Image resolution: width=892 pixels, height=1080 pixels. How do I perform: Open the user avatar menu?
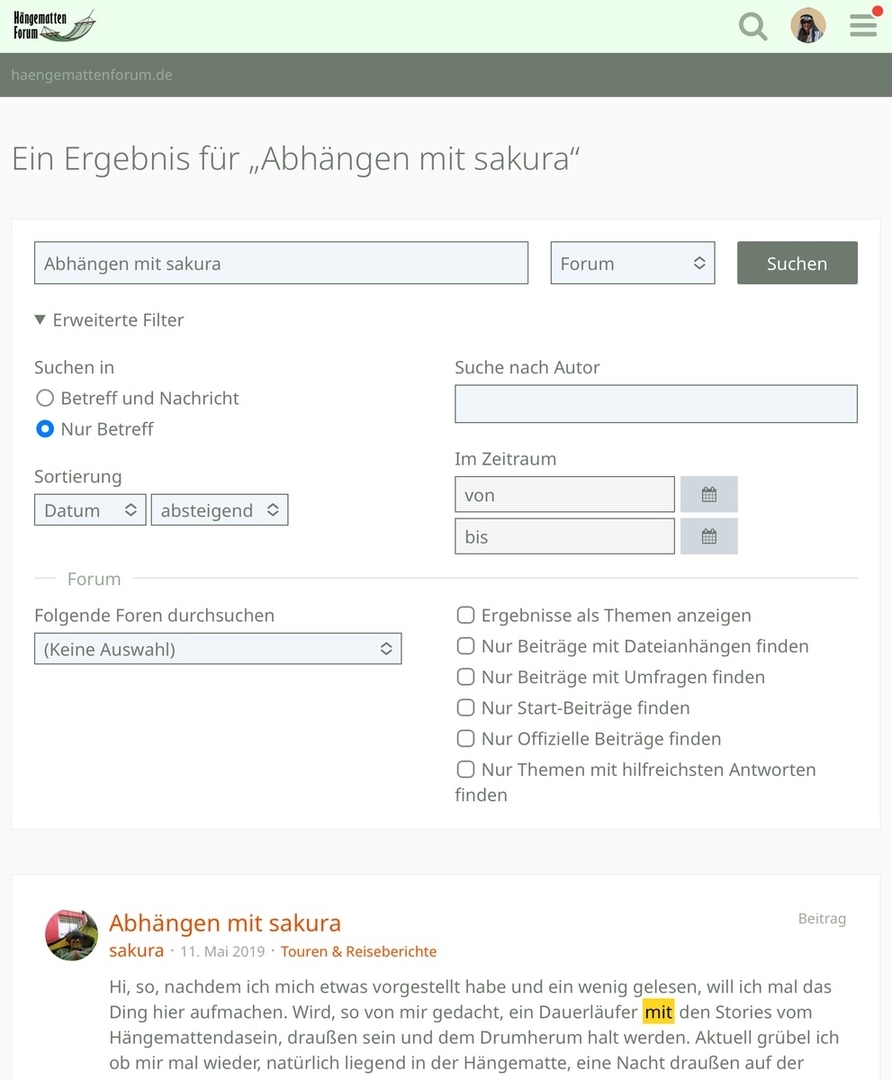(808, 26)
